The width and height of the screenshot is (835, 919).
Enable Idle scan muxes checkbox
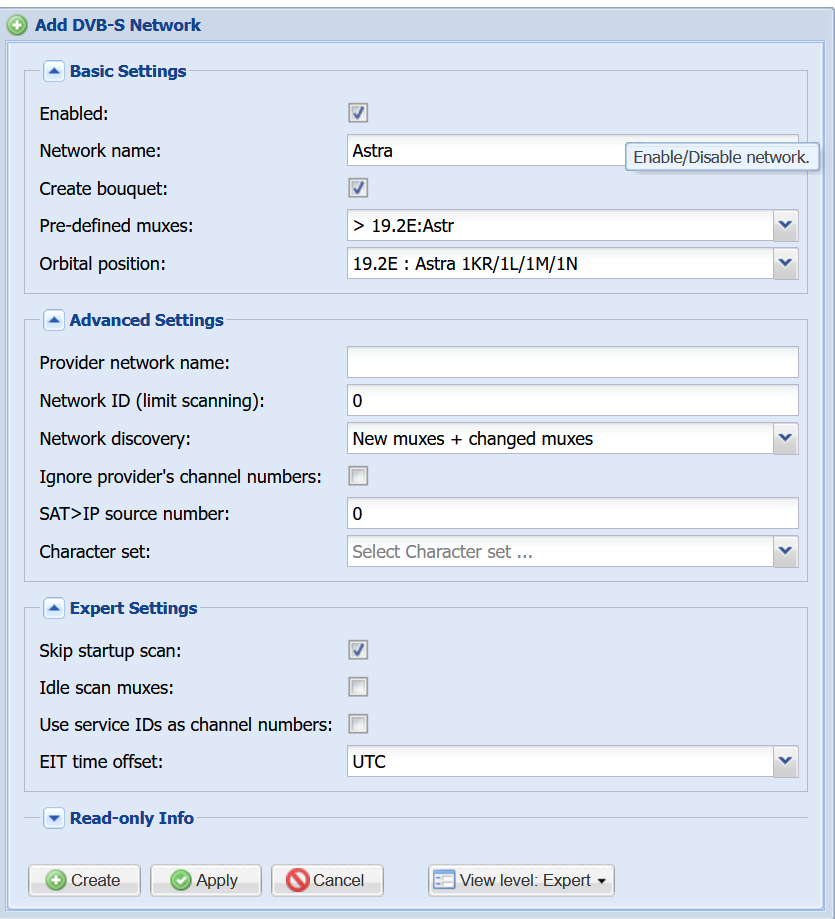(358, 687)
